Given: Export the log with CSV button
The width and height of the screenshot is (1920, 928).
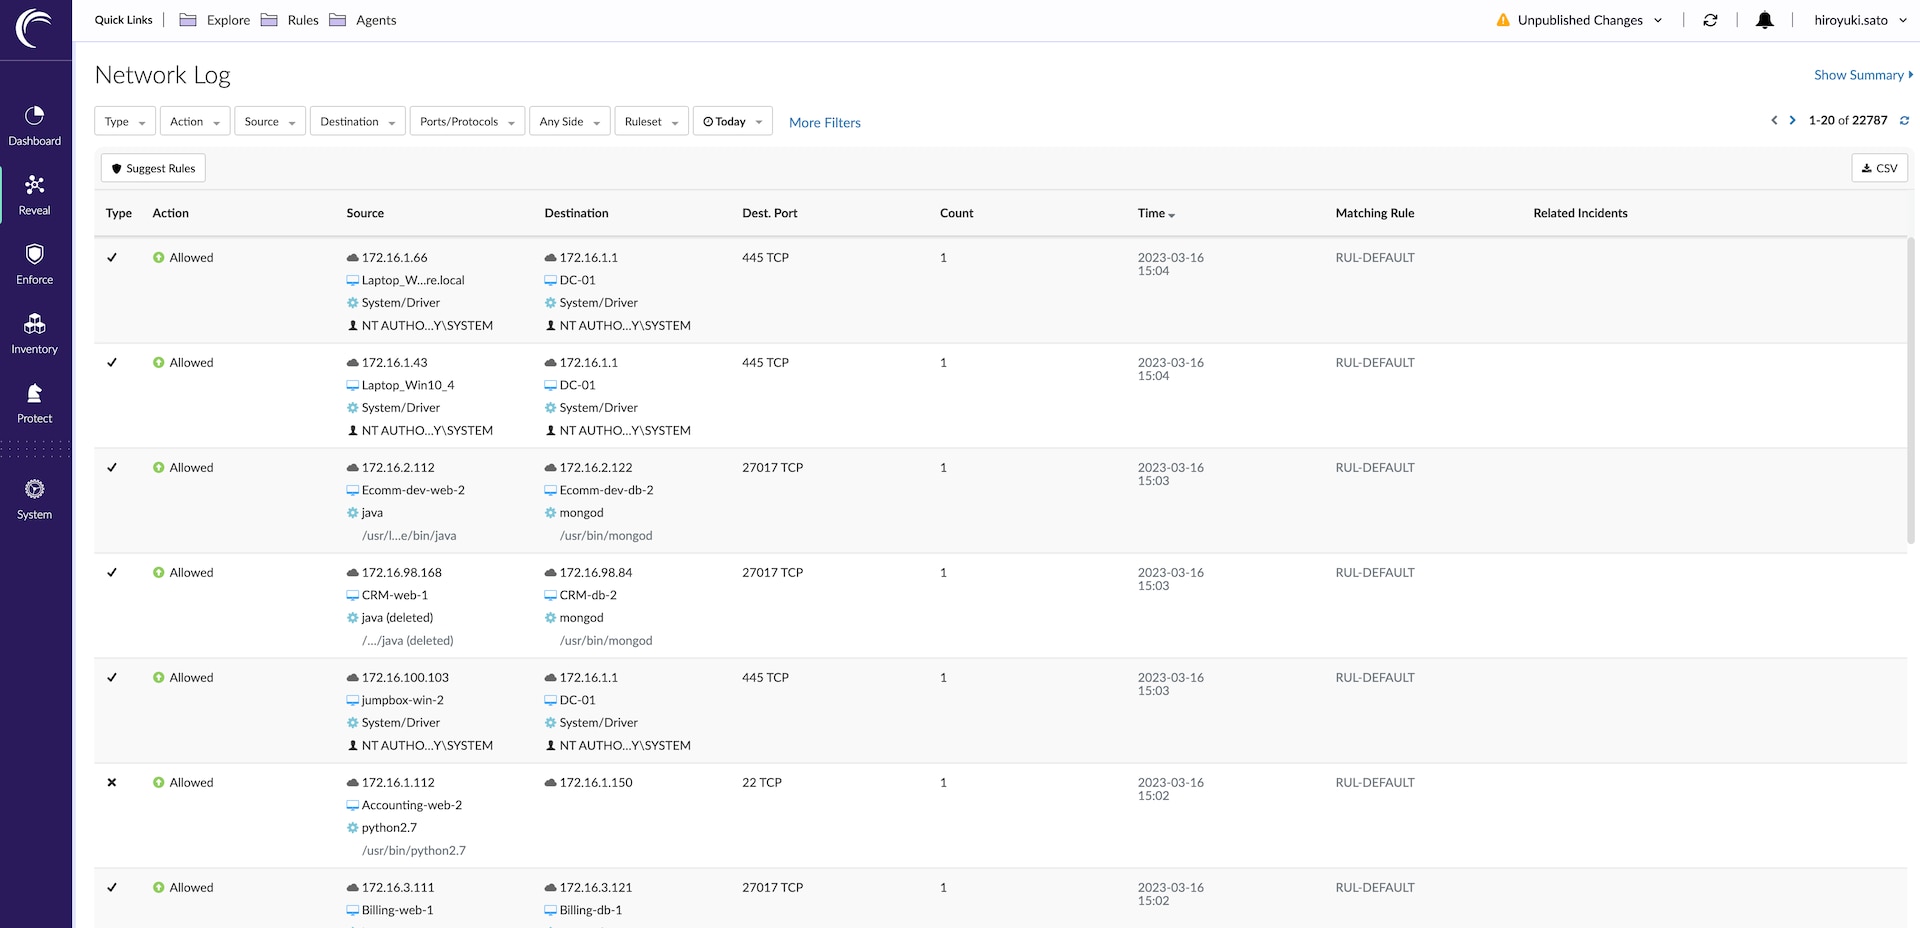Looking at the screenshot, I should click(1879, 168).
